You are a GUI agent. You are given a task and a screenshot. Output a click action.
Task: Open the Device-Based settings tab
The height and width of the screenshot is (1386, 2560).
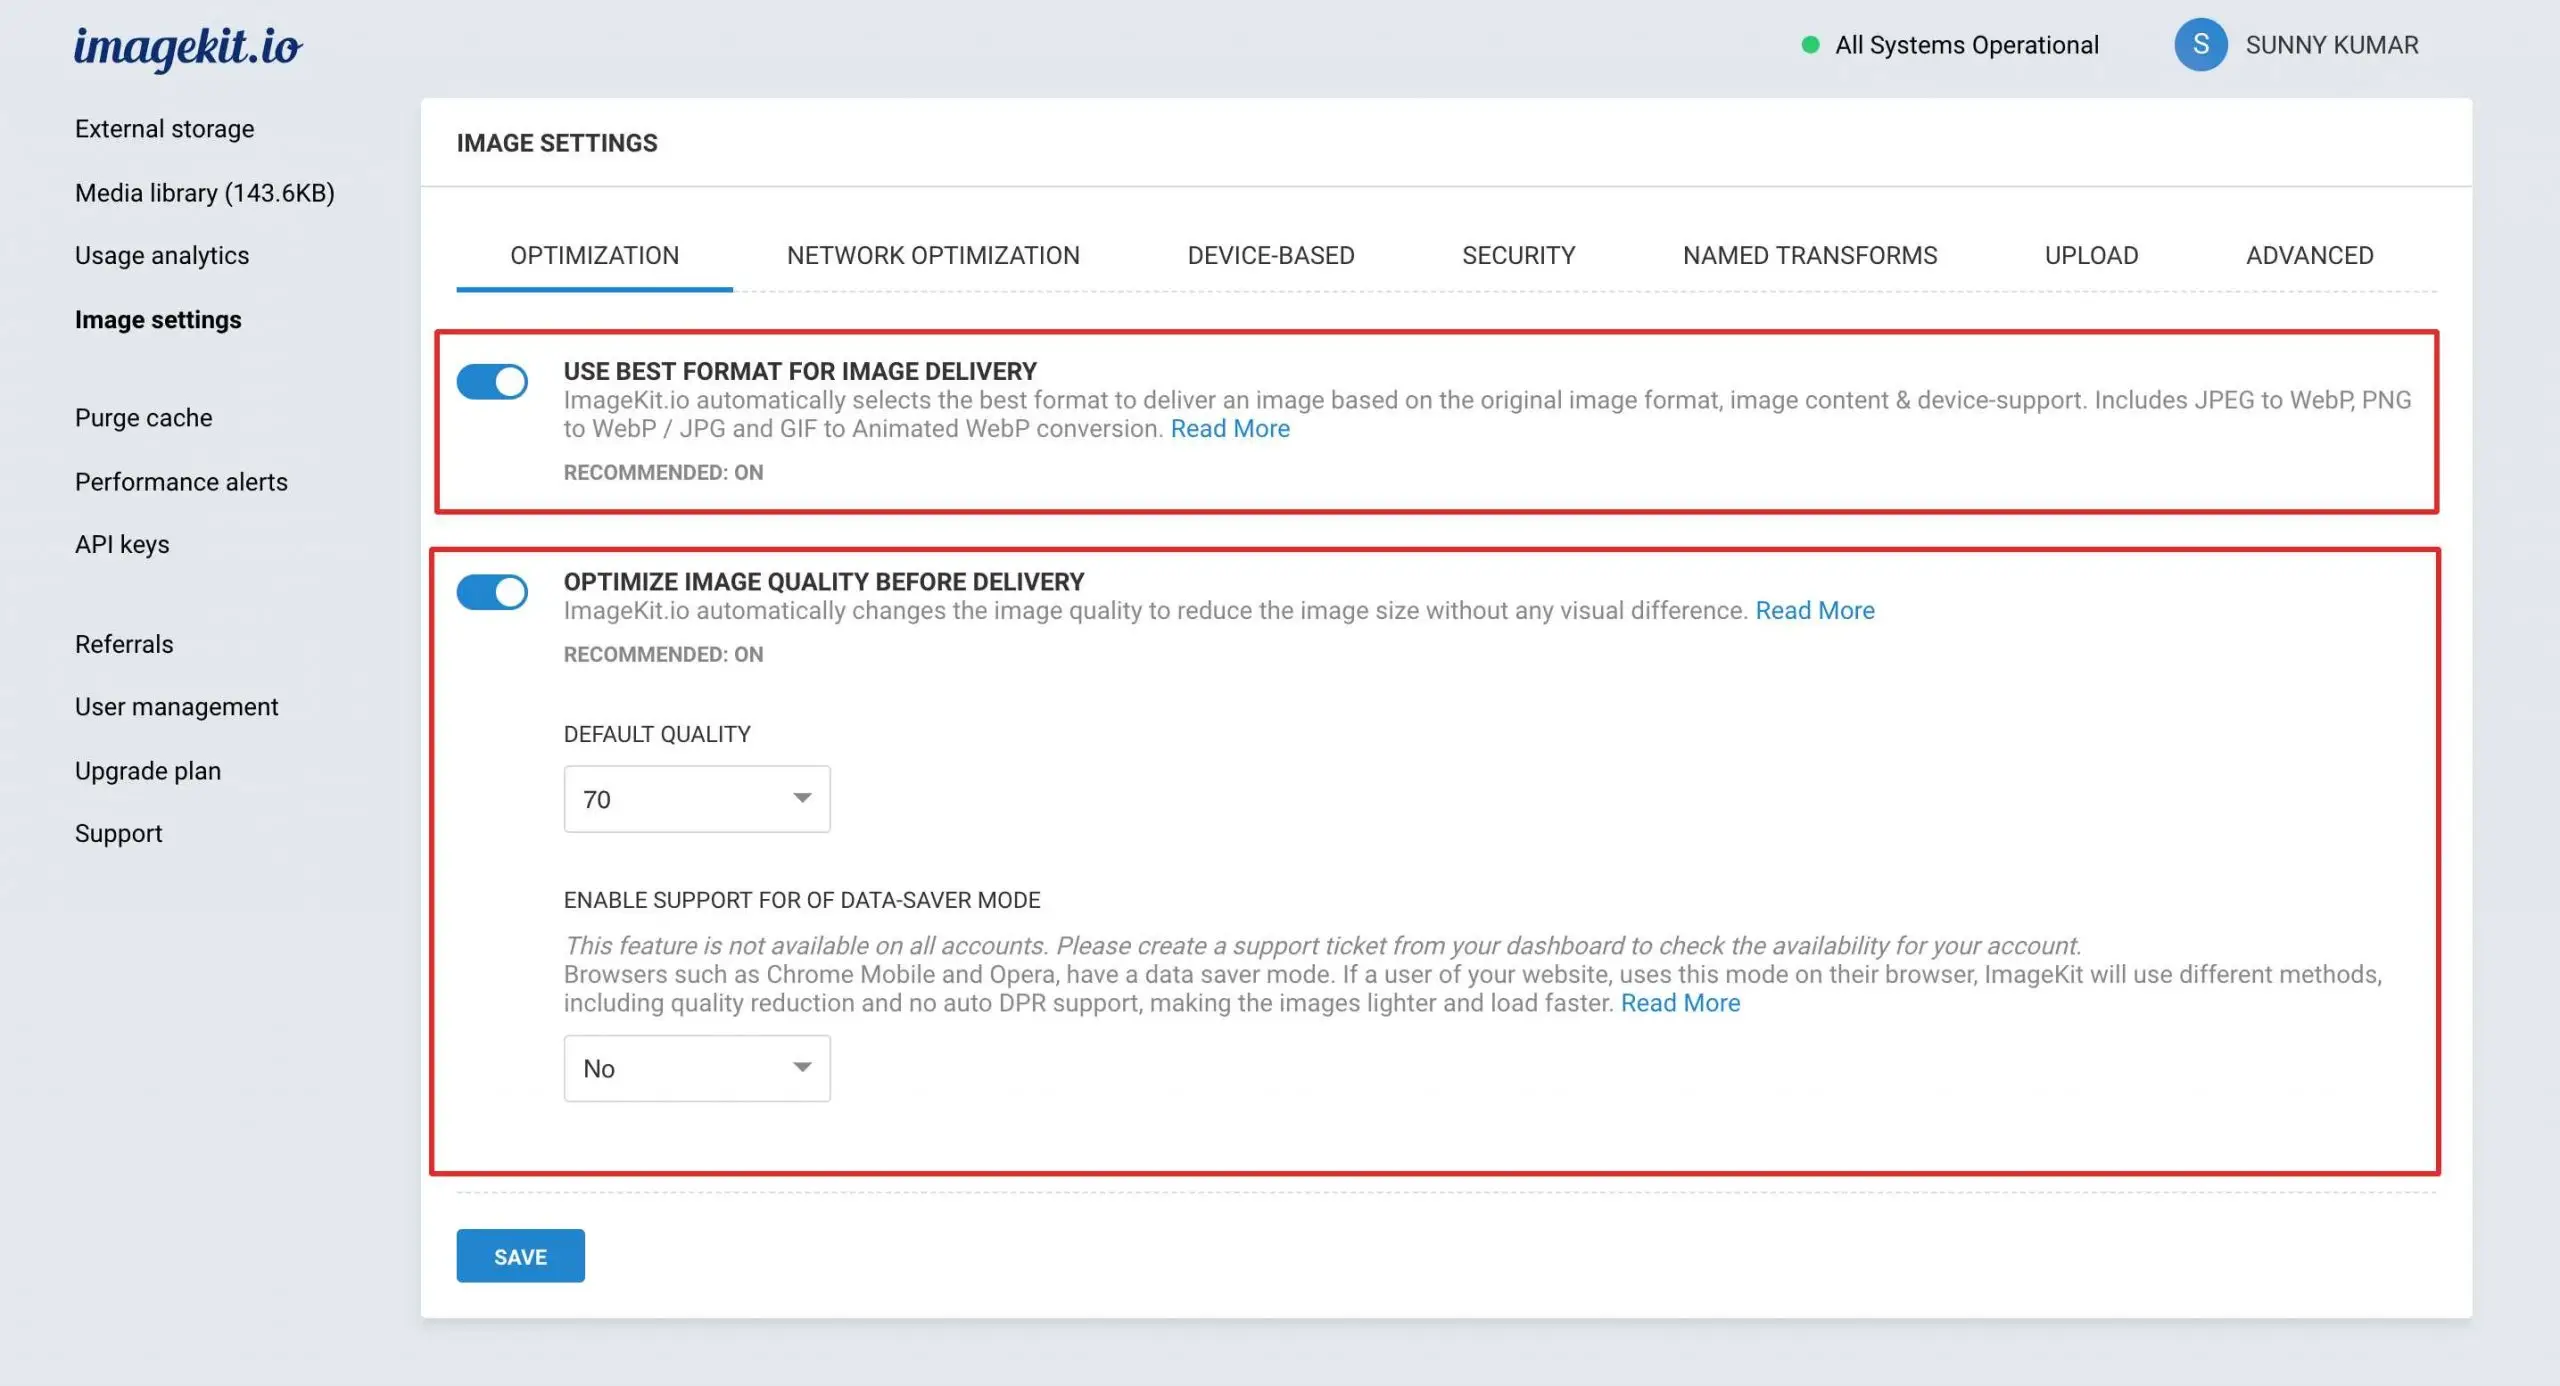[x=1270, y=255]
